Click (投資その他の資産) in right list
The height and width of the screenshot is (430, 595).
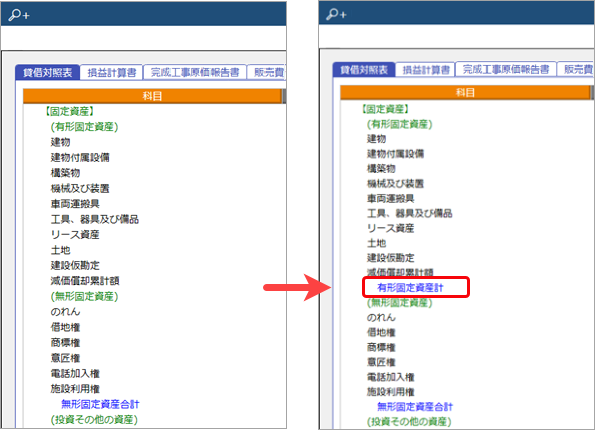coord(409,422)
